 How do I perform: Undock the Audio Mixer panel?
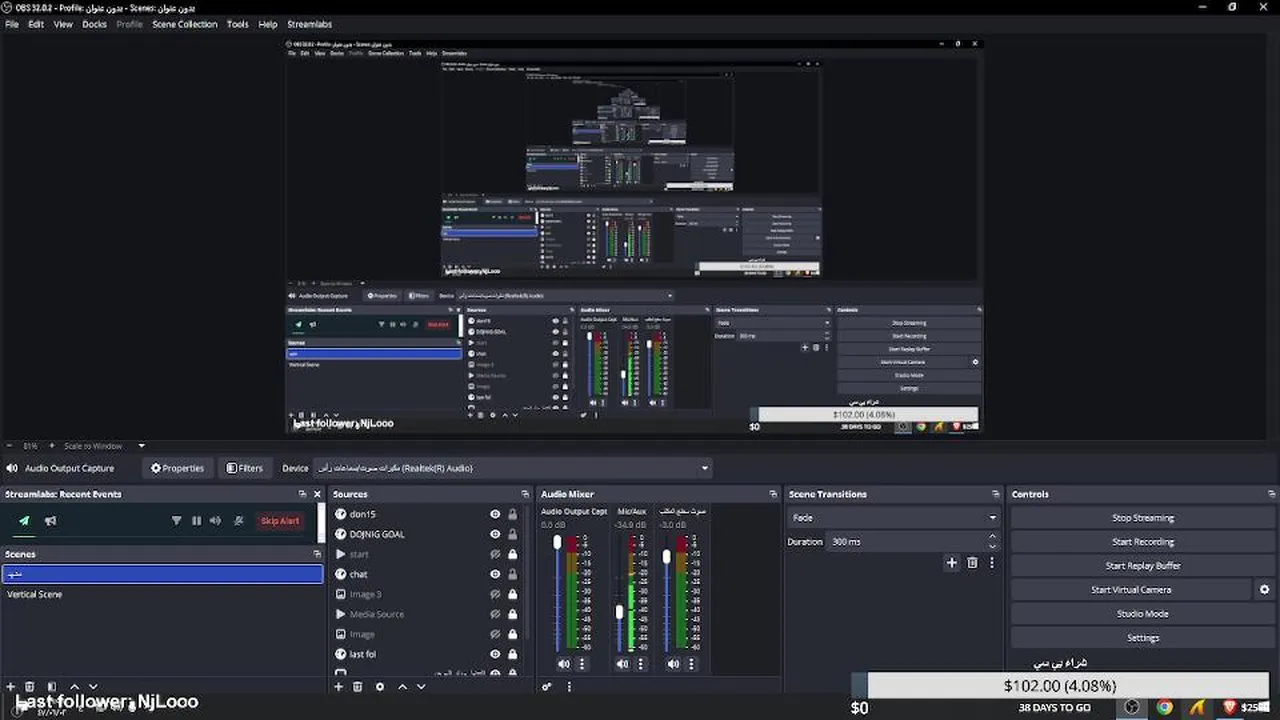(x=773, y=494)
